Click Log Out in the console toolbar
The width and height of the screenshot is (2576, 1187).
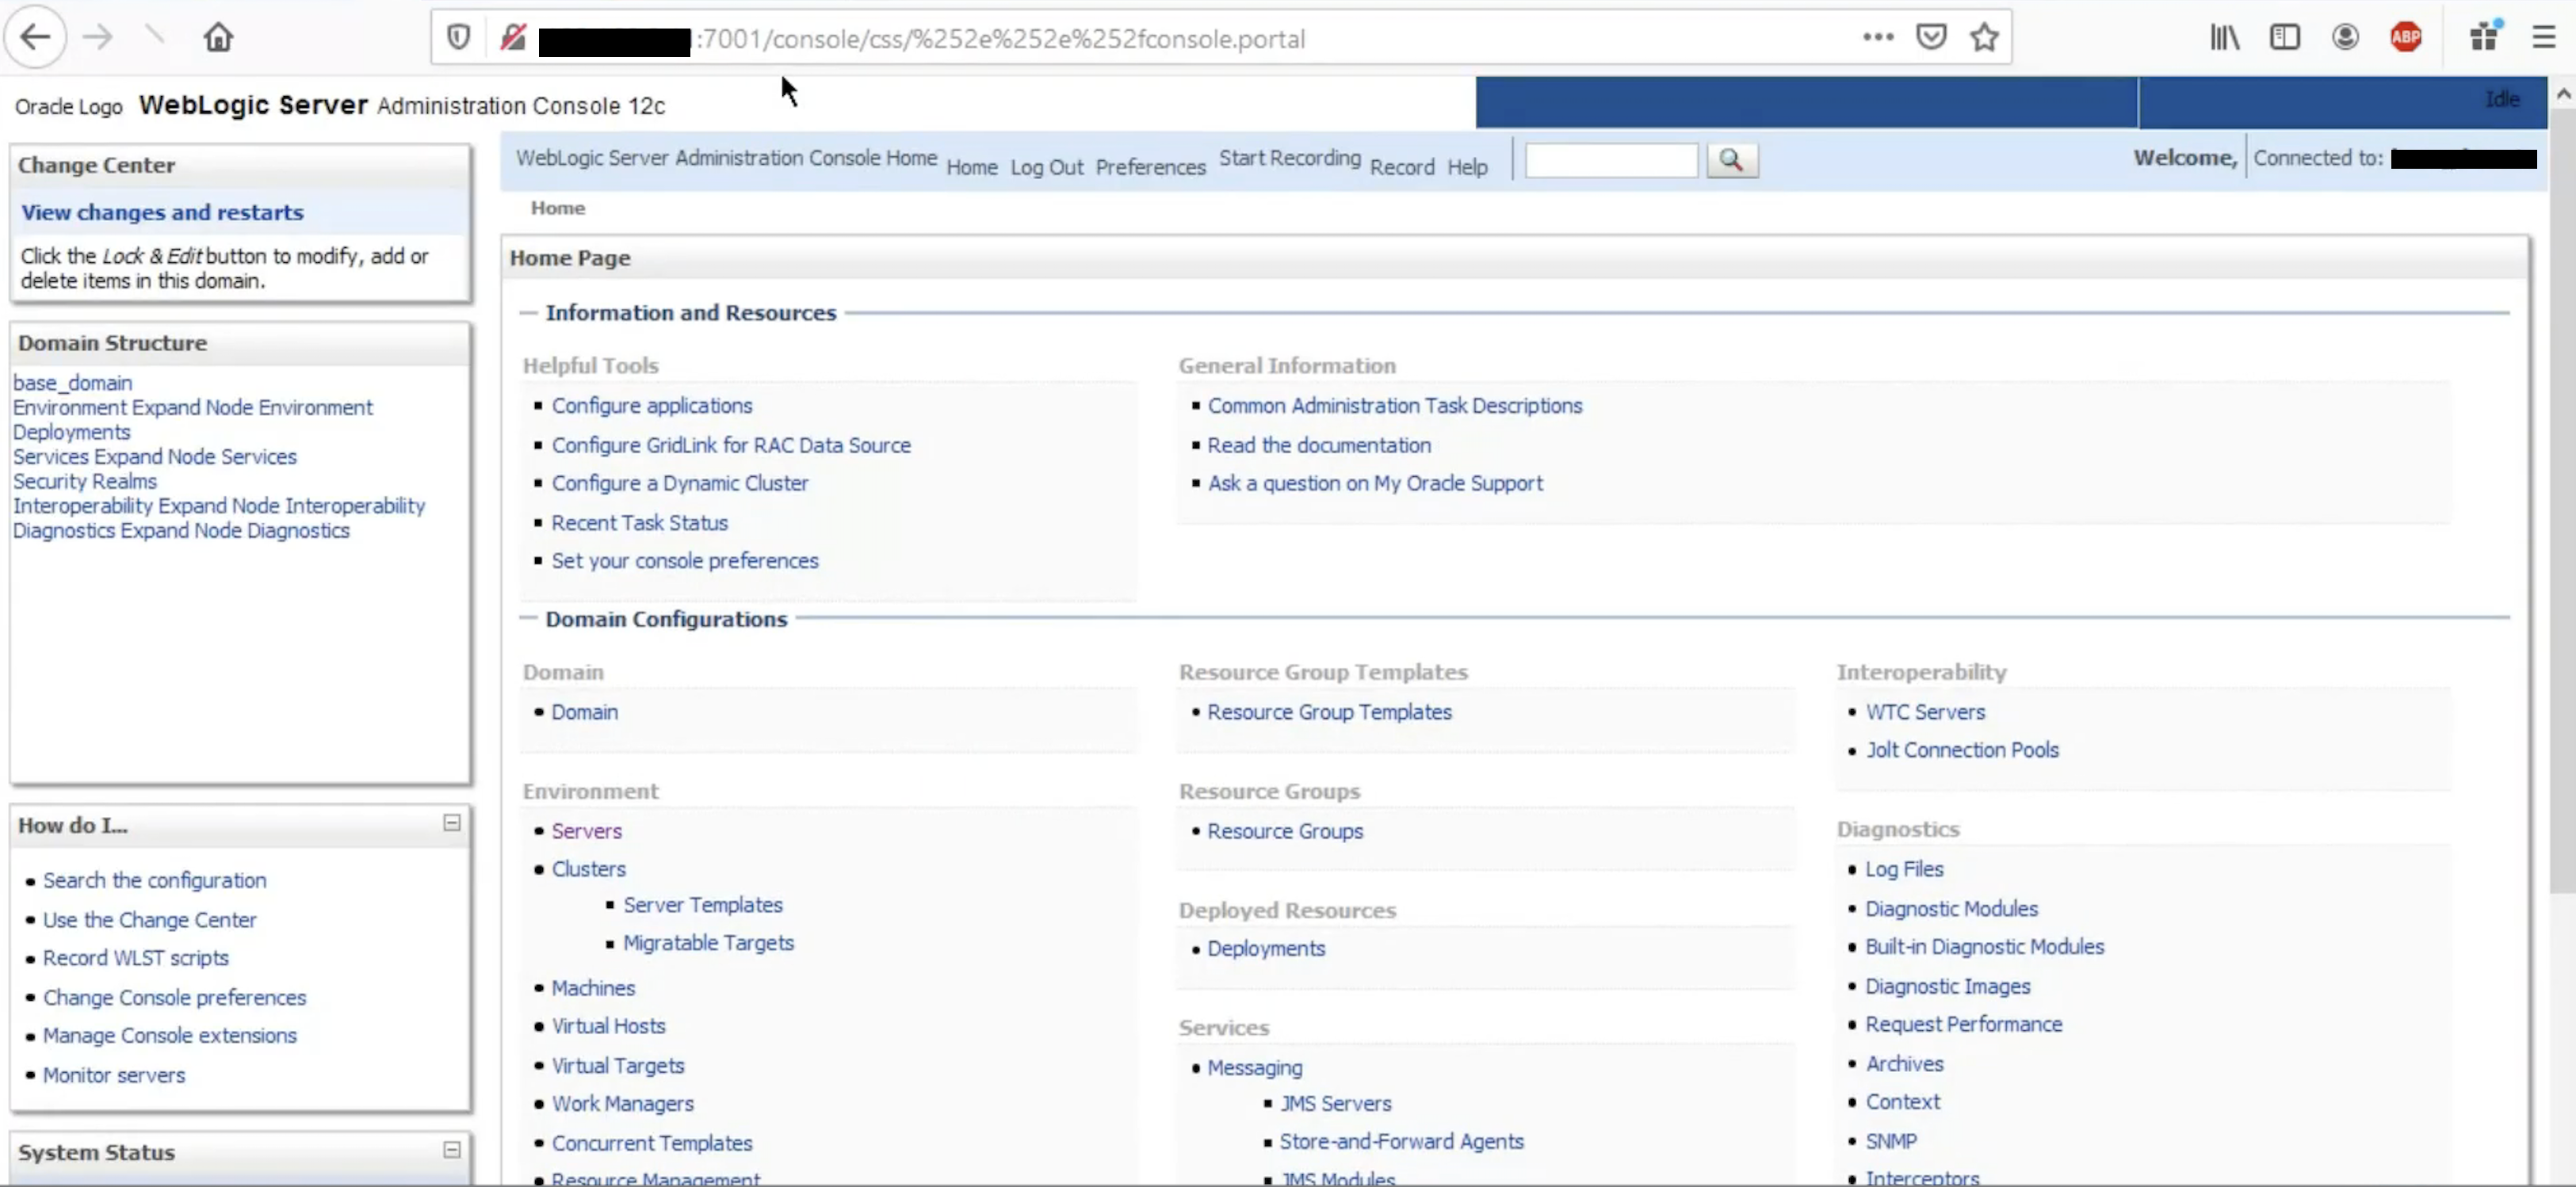pos(1046,167)
